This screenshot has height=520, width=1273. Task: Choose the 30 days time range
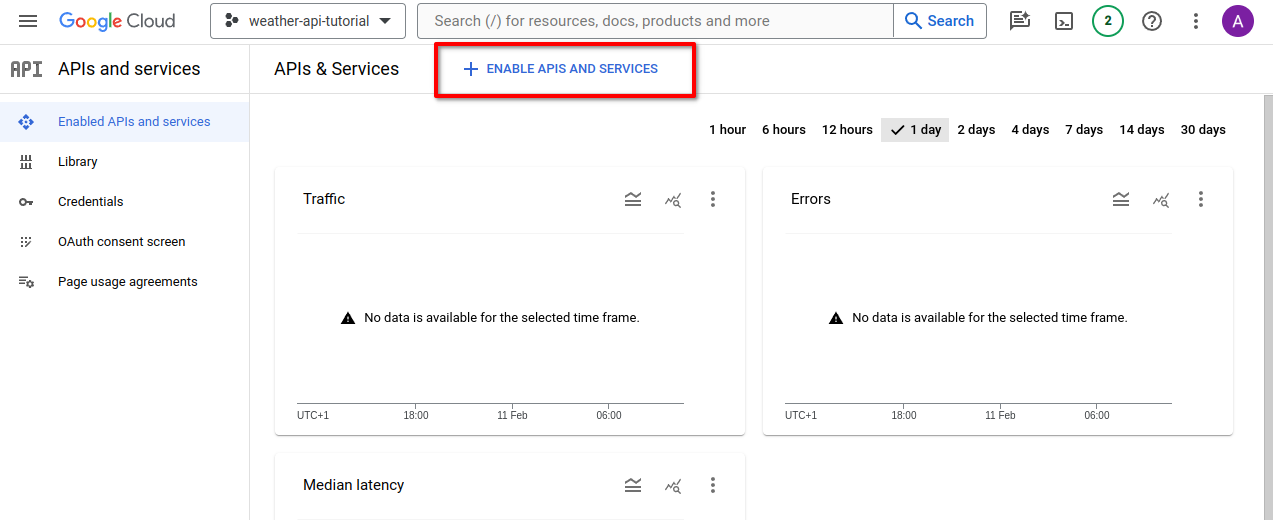coord(1203,130)
